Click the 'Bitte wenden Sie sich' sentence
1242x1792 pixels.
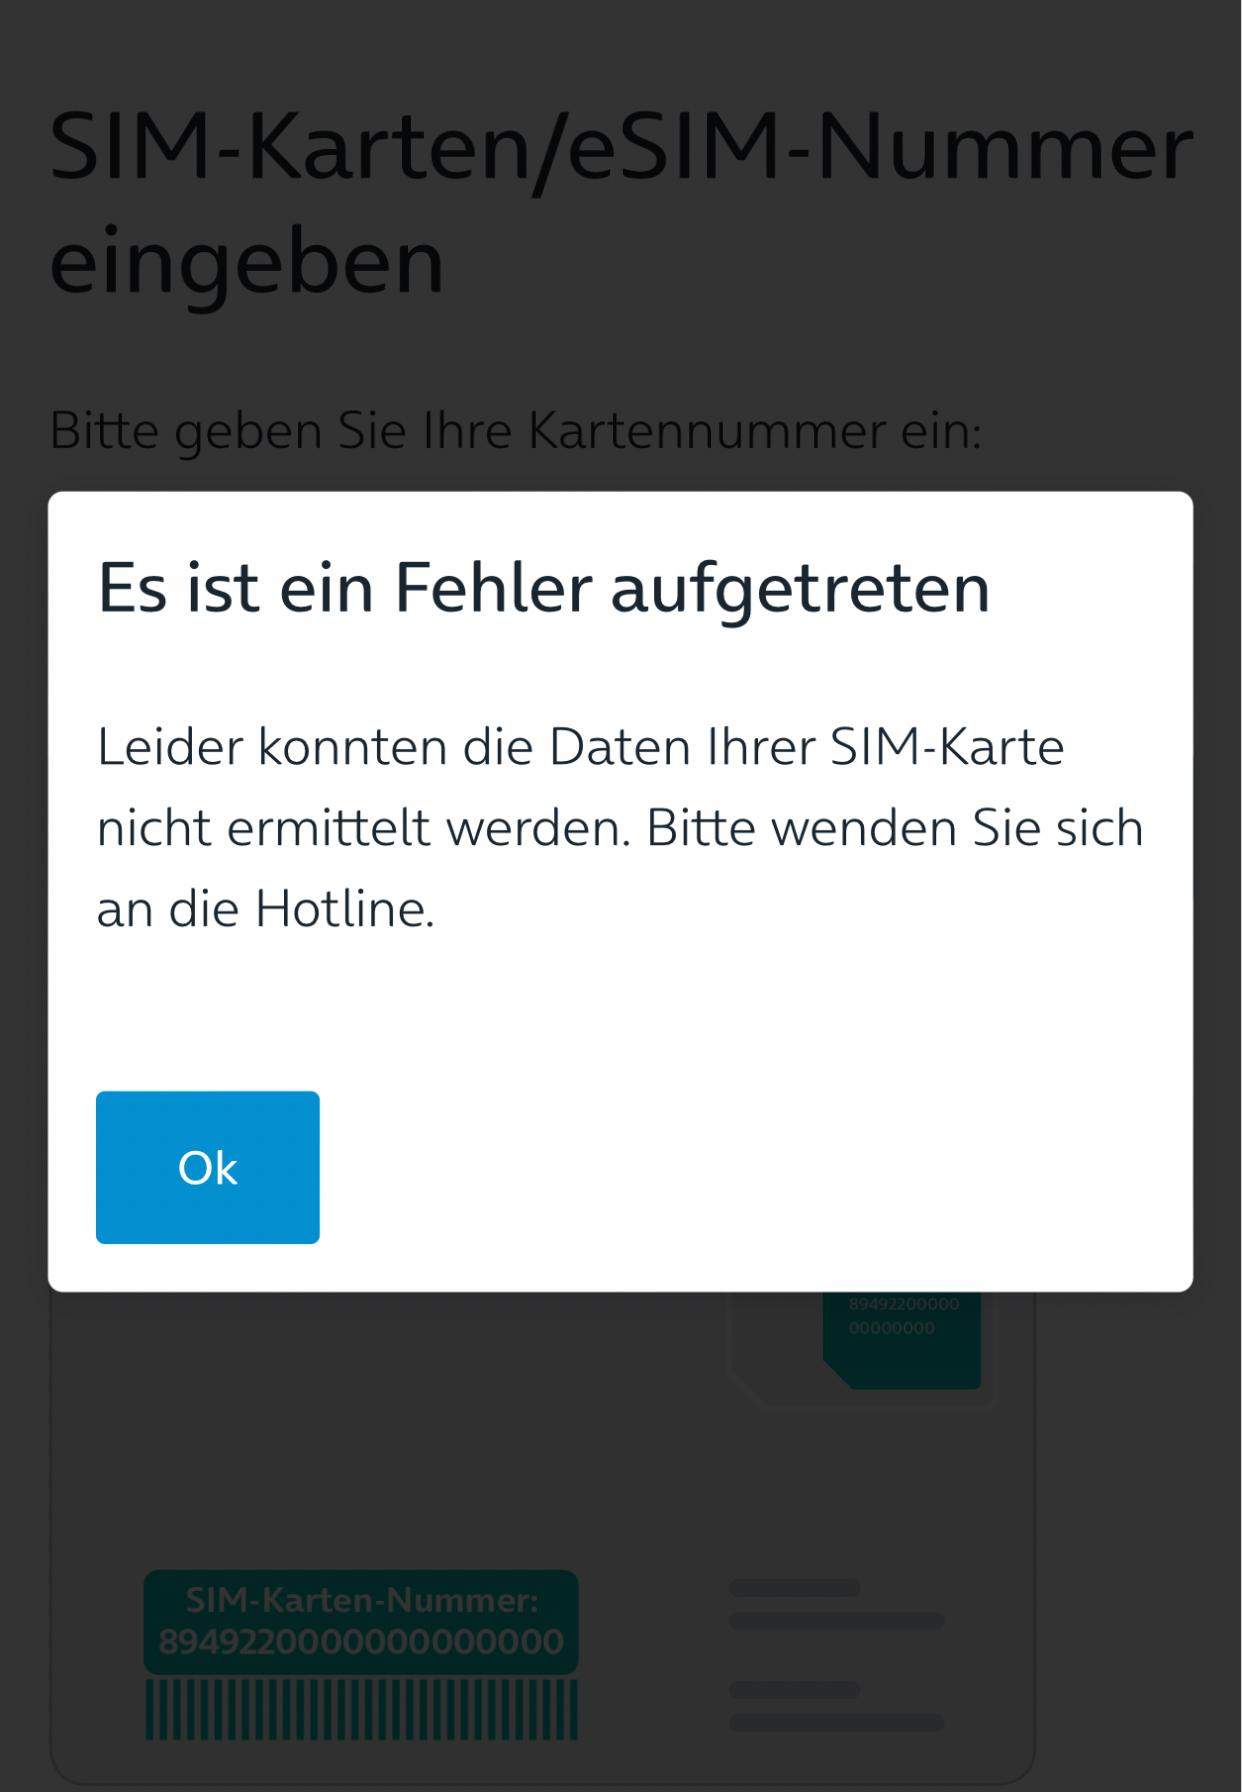tap(895, 828)
